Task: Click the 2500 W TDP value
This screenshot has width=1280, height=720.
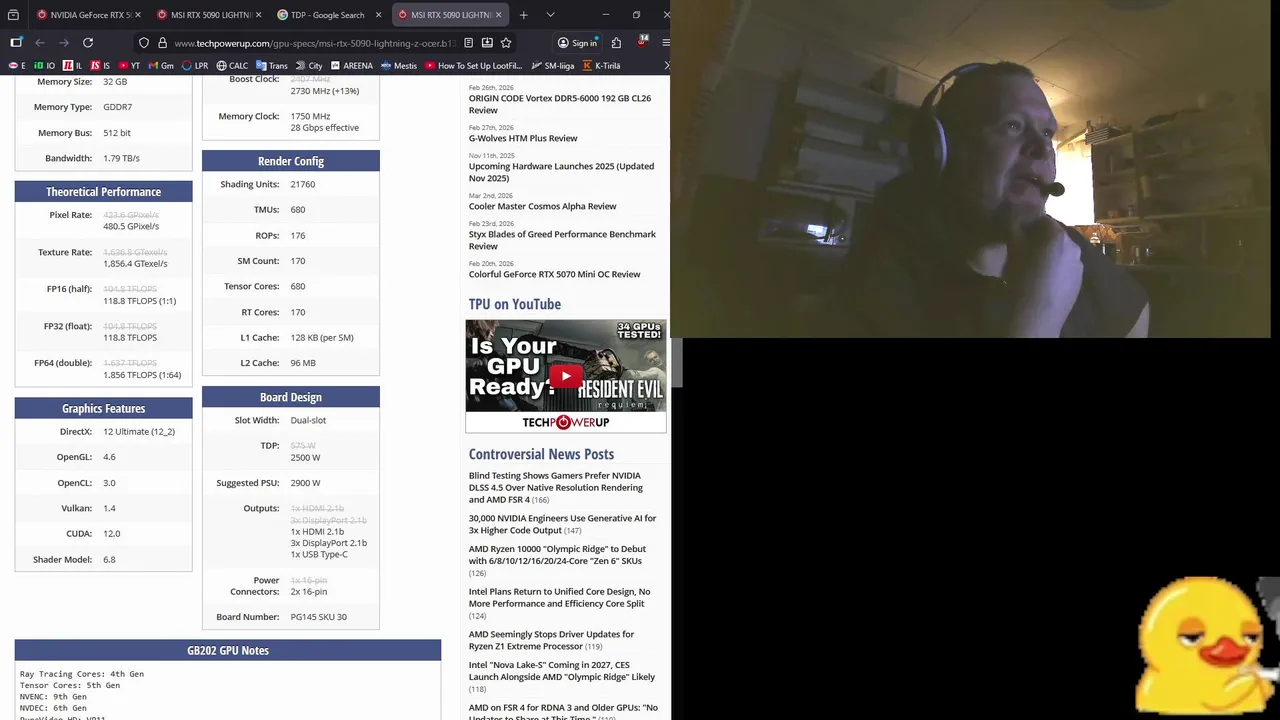Action: click(x=306, y=457)
